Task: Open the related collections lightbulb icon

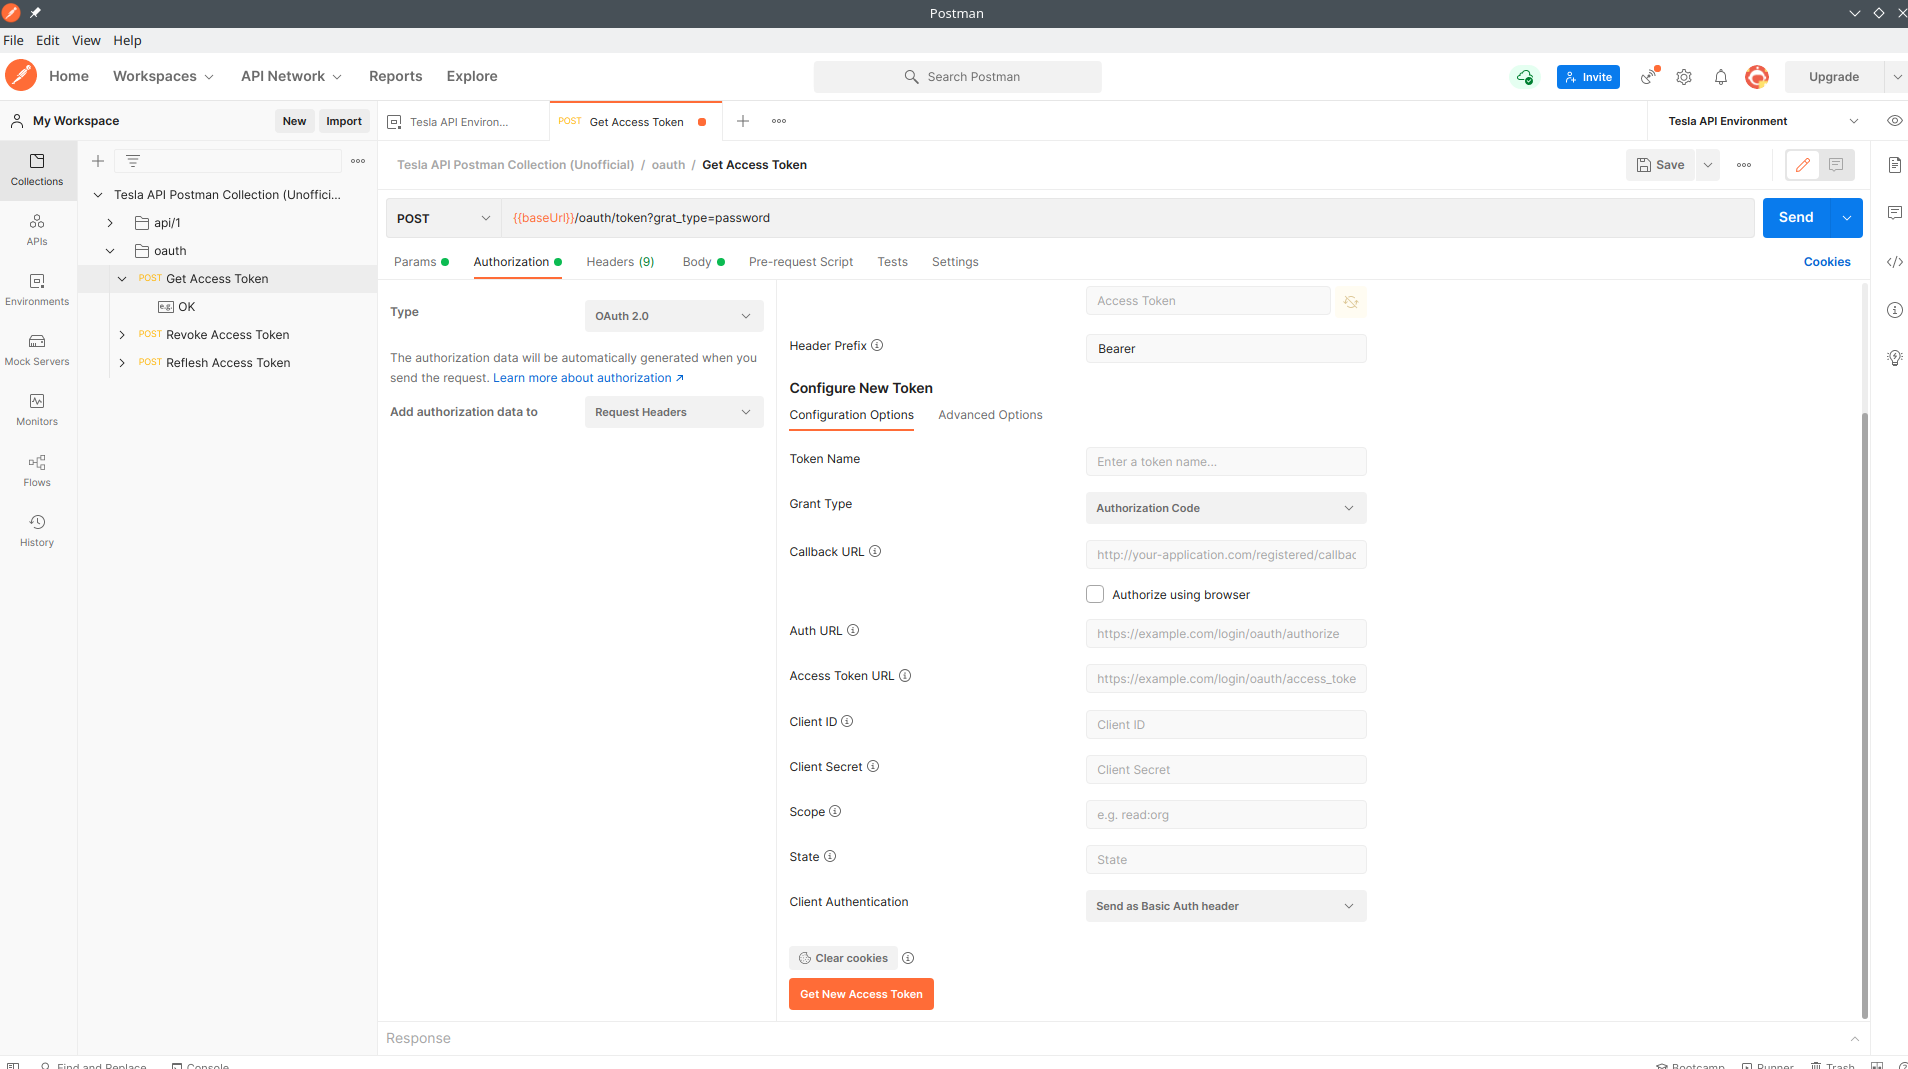Action: 1895,358
